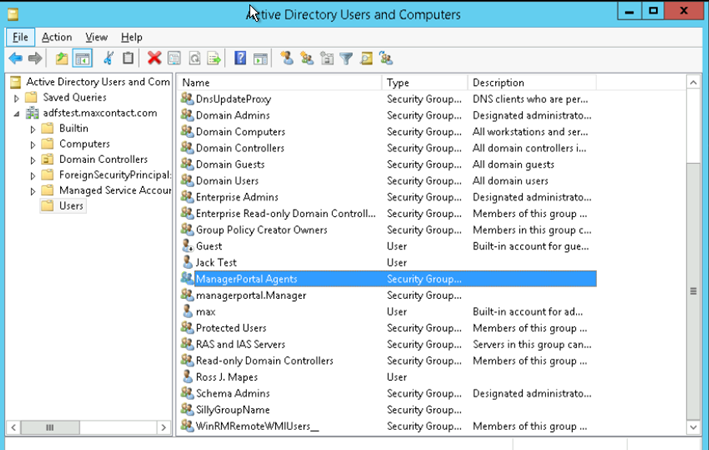Click the MMC app icon in title bar
Image resolution: width=709 pixels, height=450 pixels.
(13, 14)
